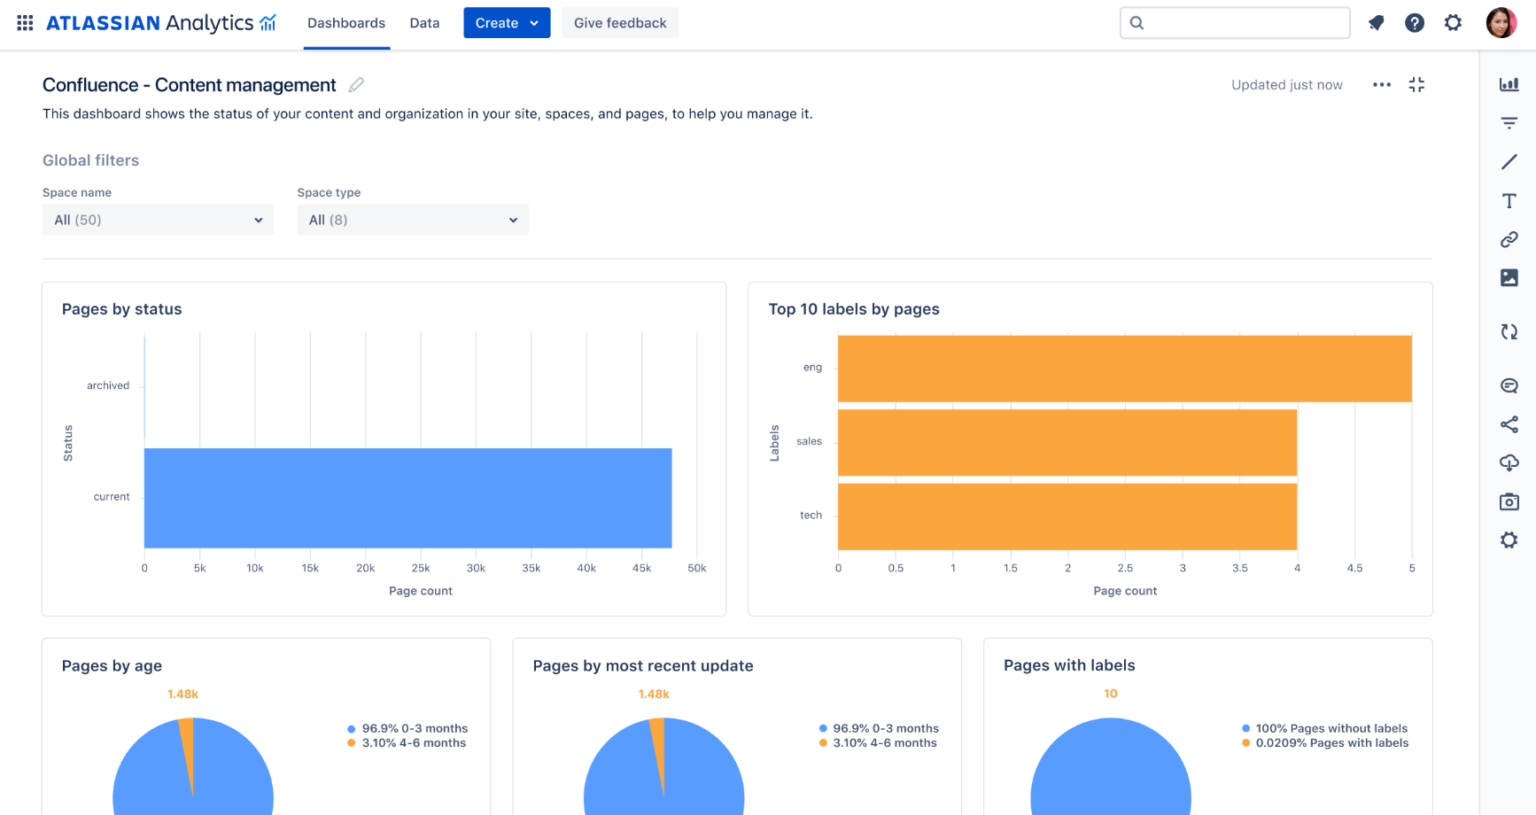The height and width of the screenshot is (815, 1536).
Task: Open the Space name filter dropdown
Action: 157,219
